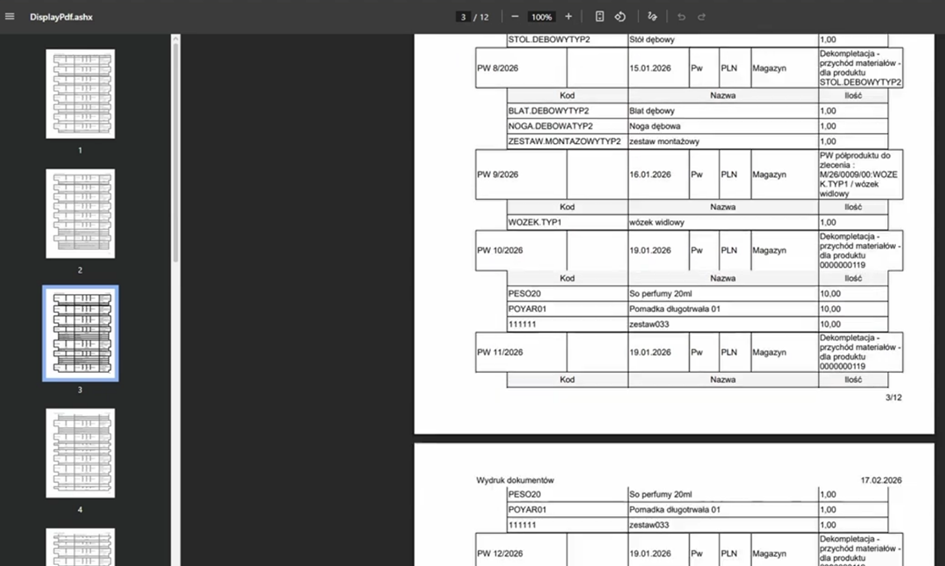Rotate the document counterclockwise
This screenshot has height=566, width=945.
[620, 17]
